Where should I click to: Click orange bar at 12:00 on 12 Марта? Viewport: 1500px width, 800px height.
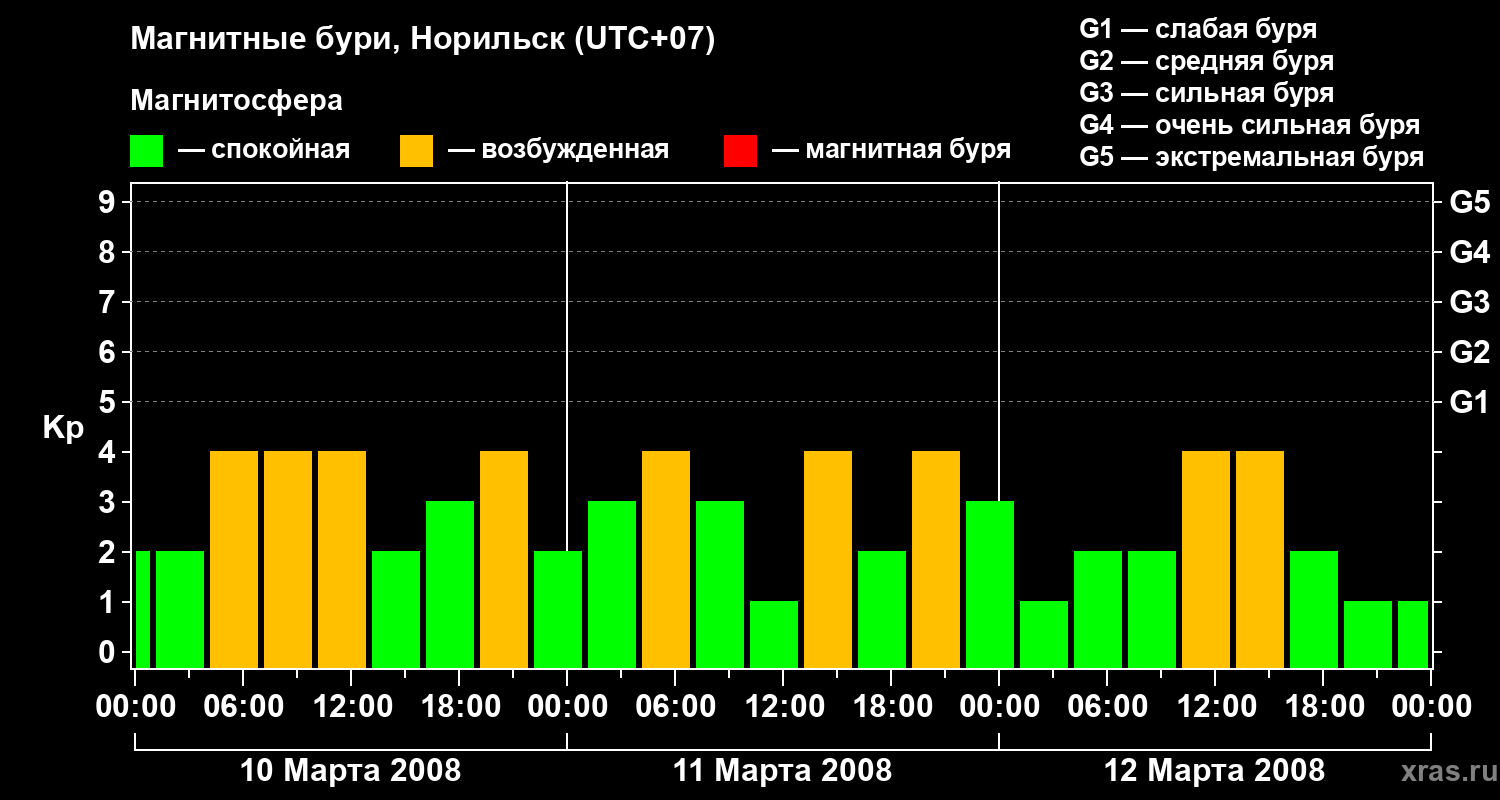click(1206, 559)
